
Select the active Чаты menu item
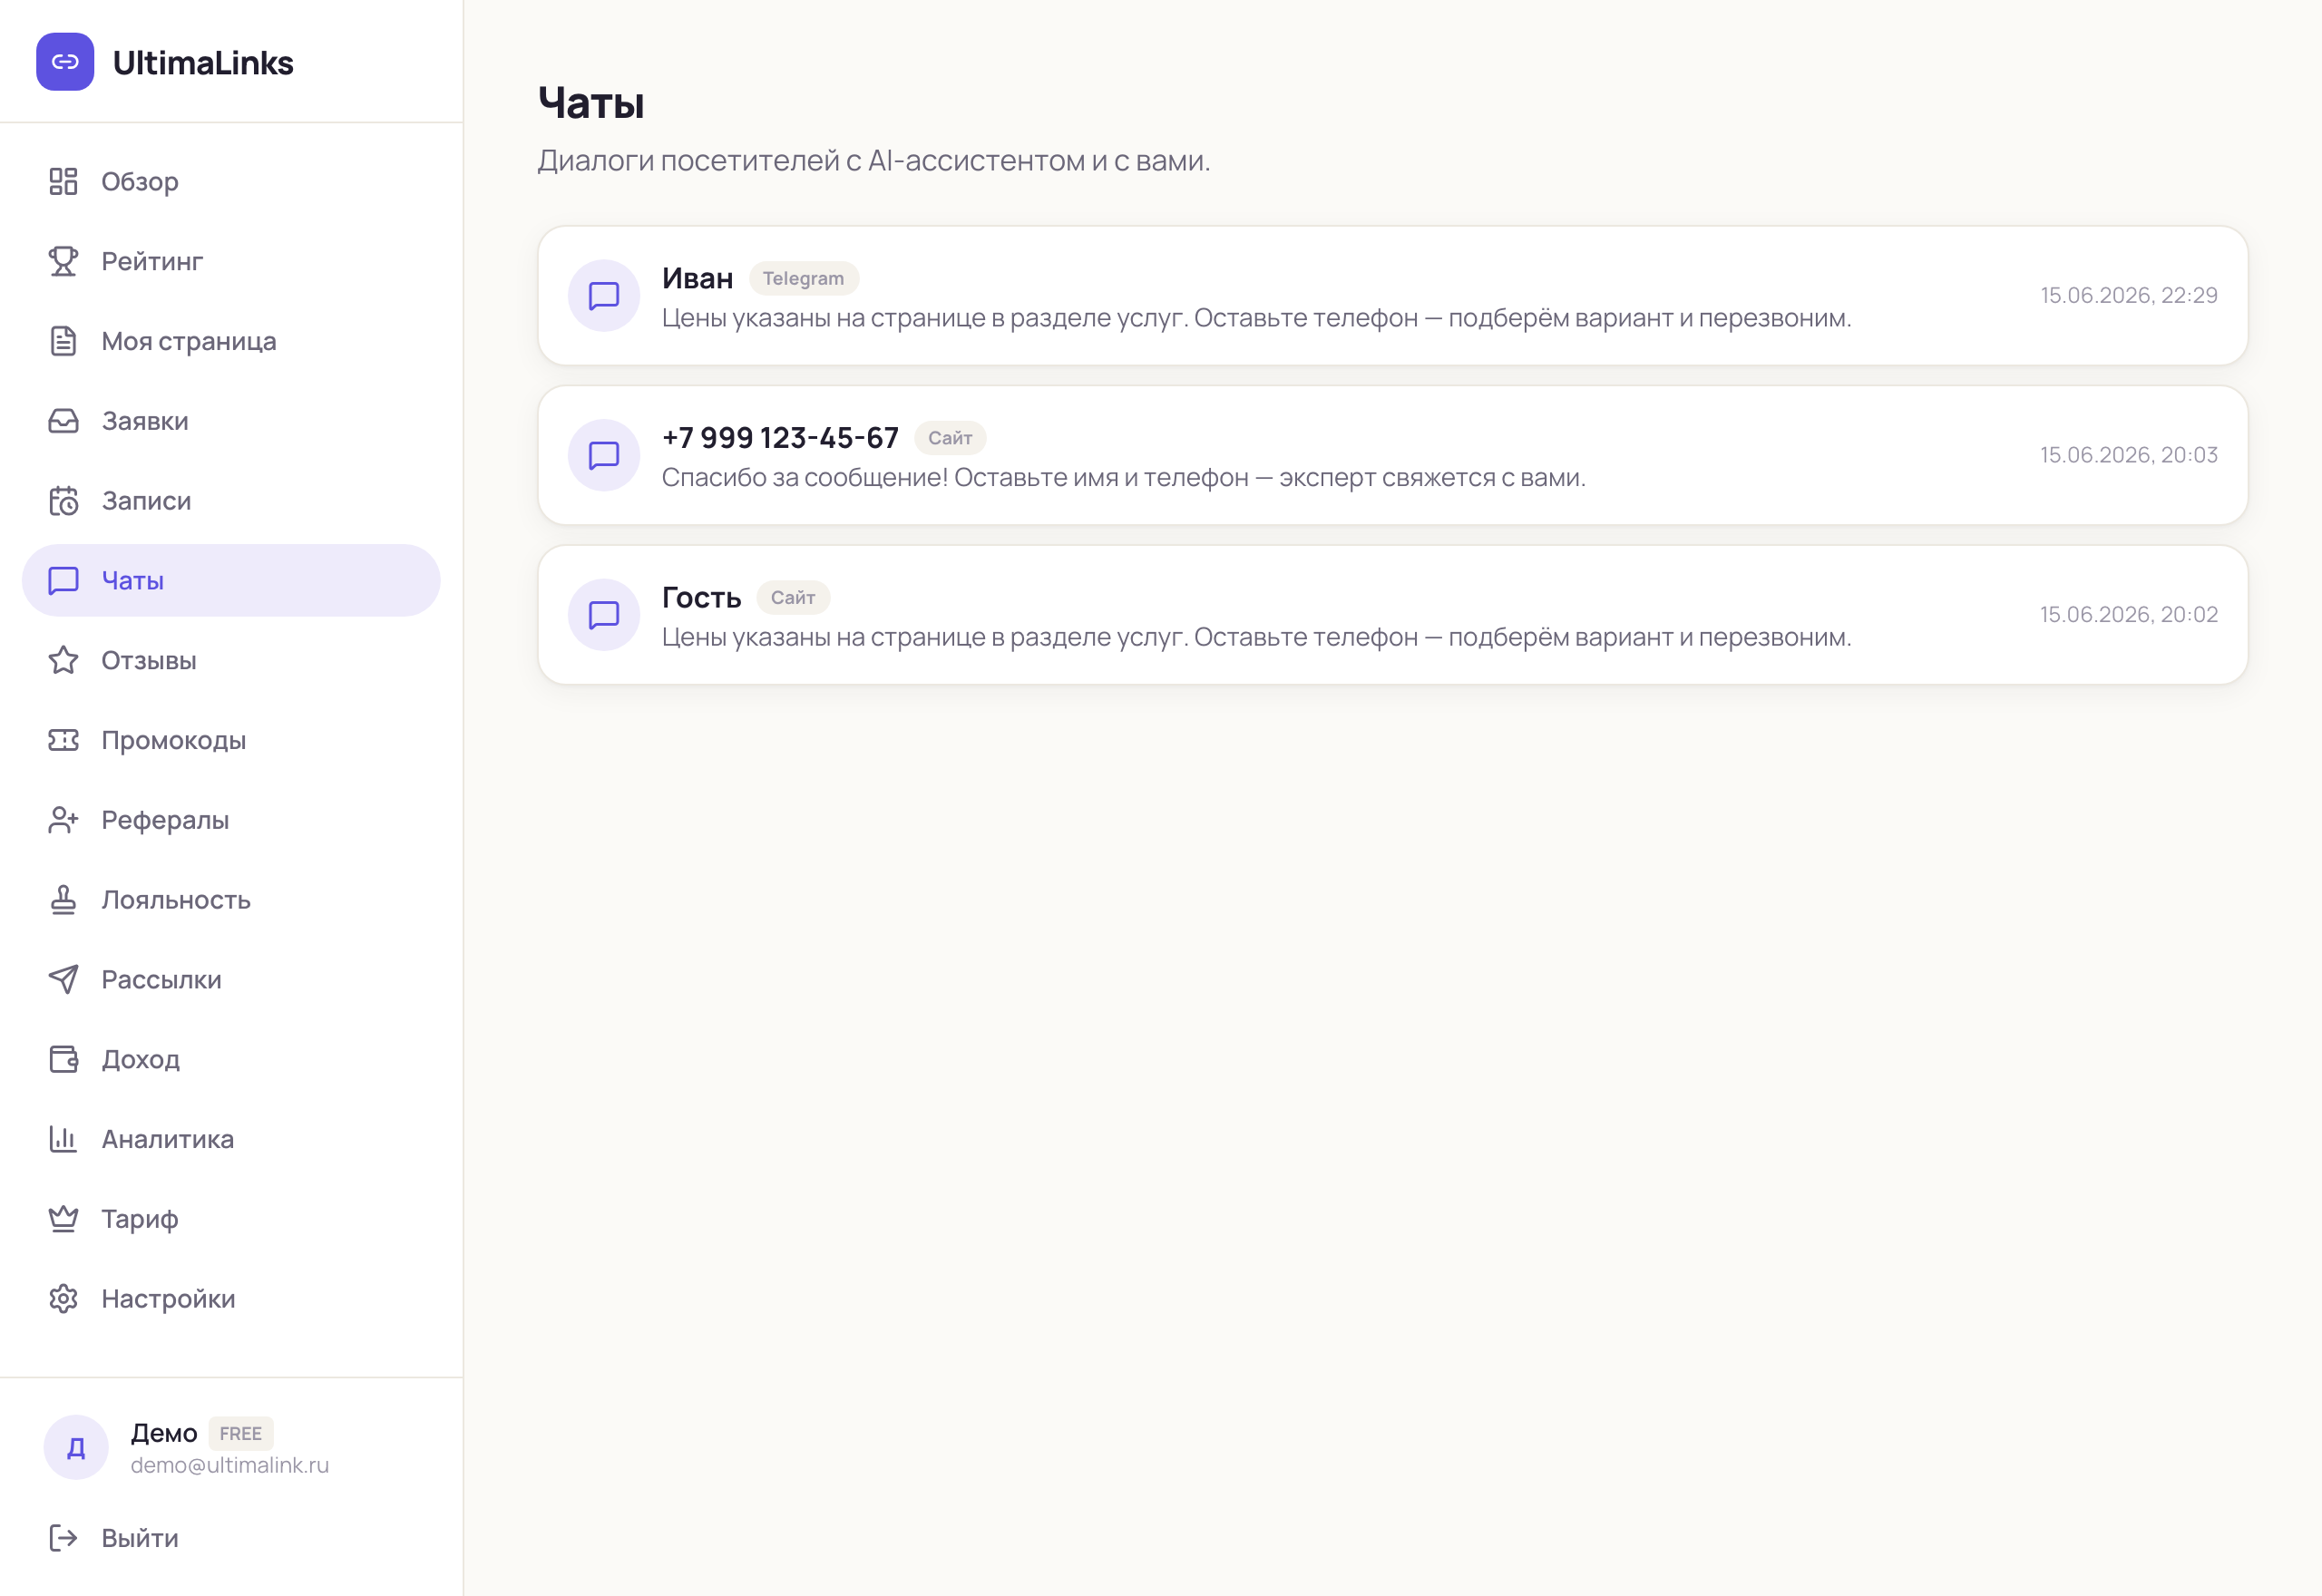click(231, 581)
